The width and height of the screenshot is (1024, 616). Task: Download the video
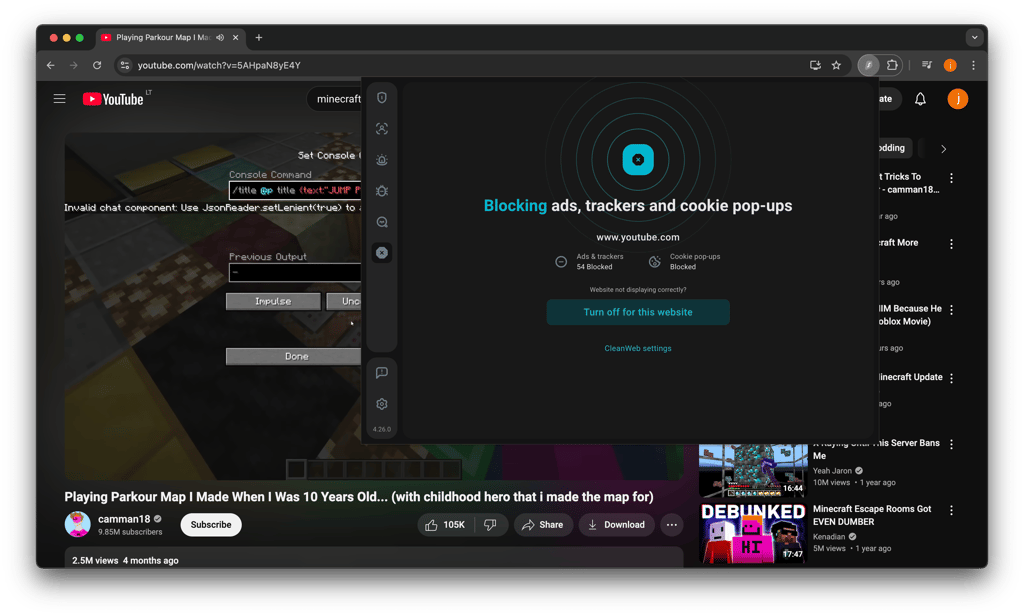[616, 525]
